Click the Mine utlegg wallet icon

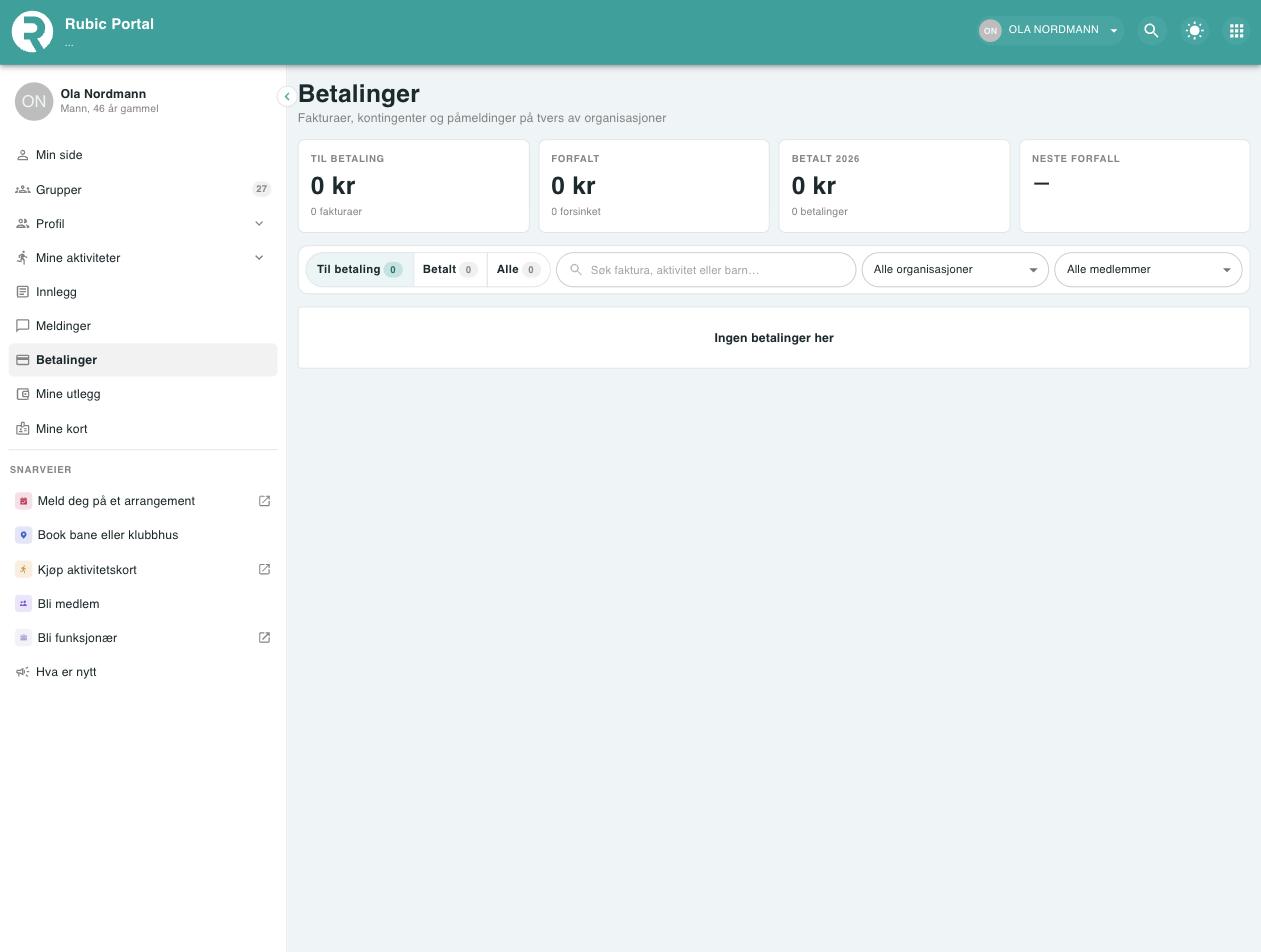pos(23,394)
